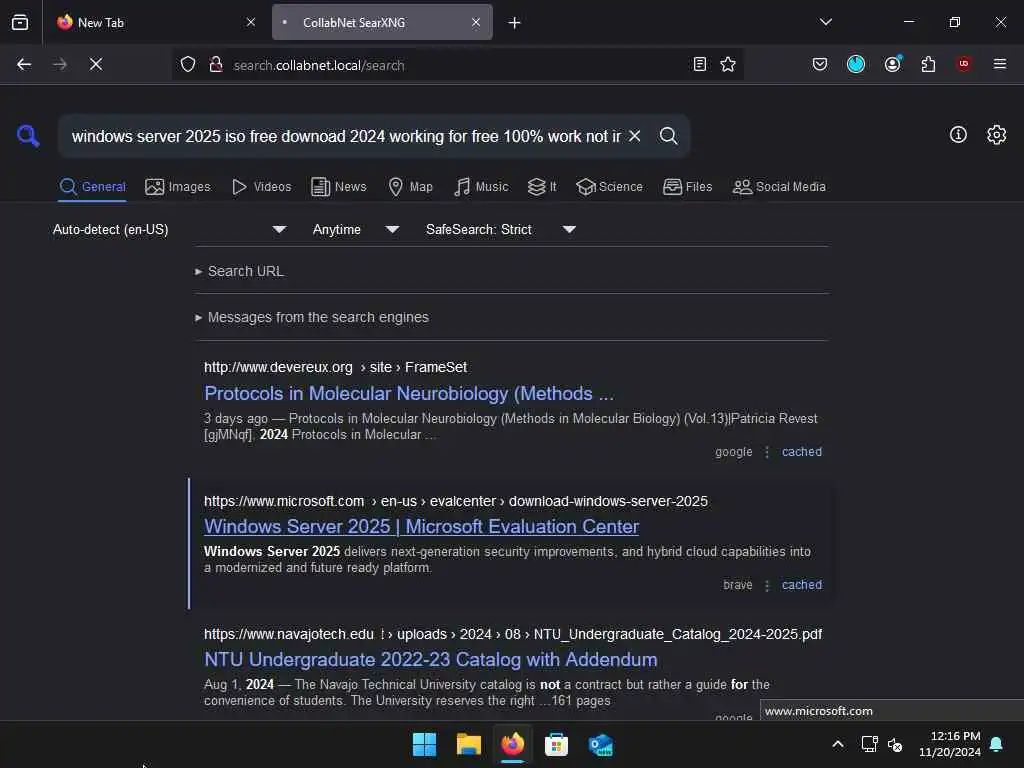This screenshot has width=1024, height=768.
Task: Open the Auto-detect language dropdown
Action: click(169, 229)
